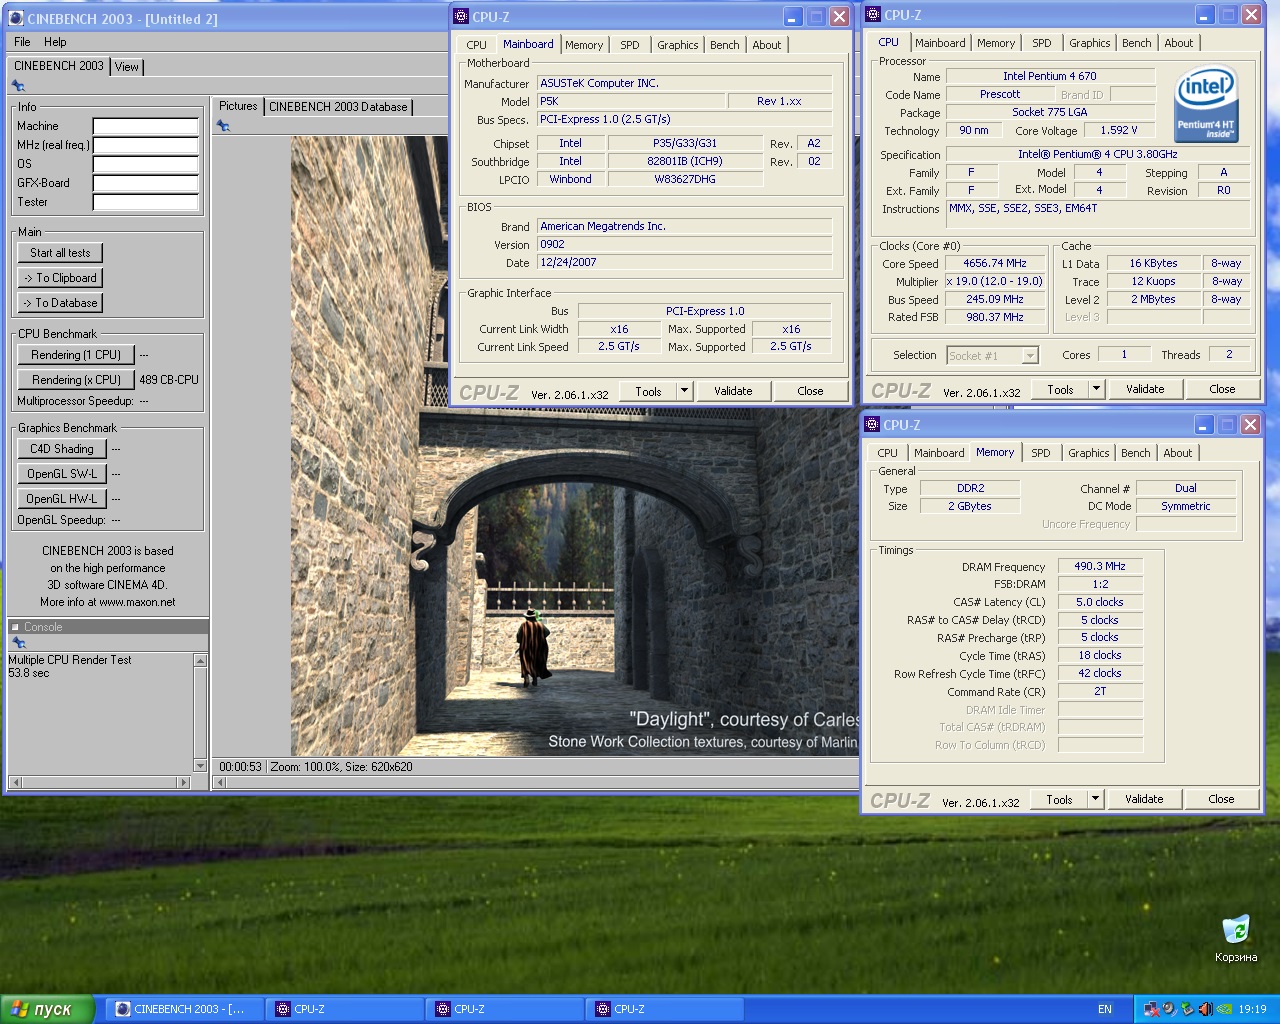
Task: Click the rendered Daylight benchmark picture
Action: coord(574,446)
